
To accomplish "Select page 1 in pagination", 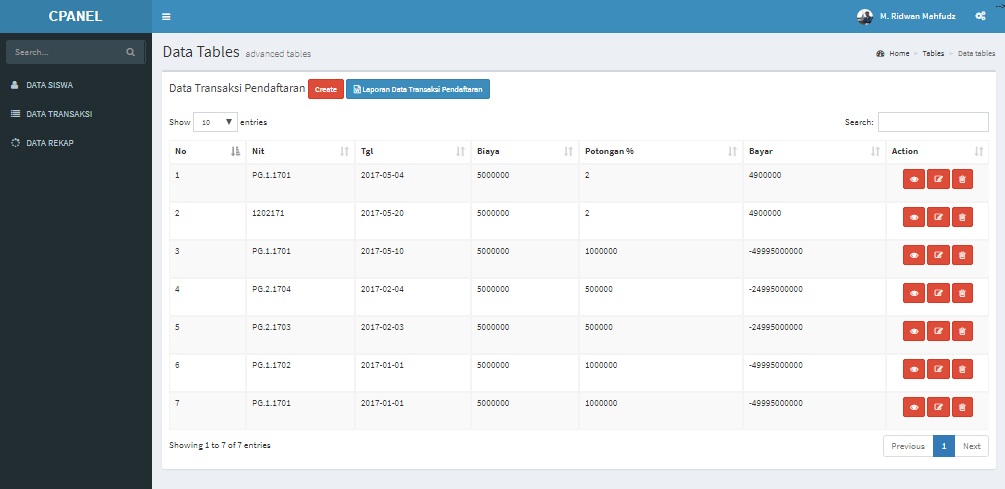I will [943, 446].
